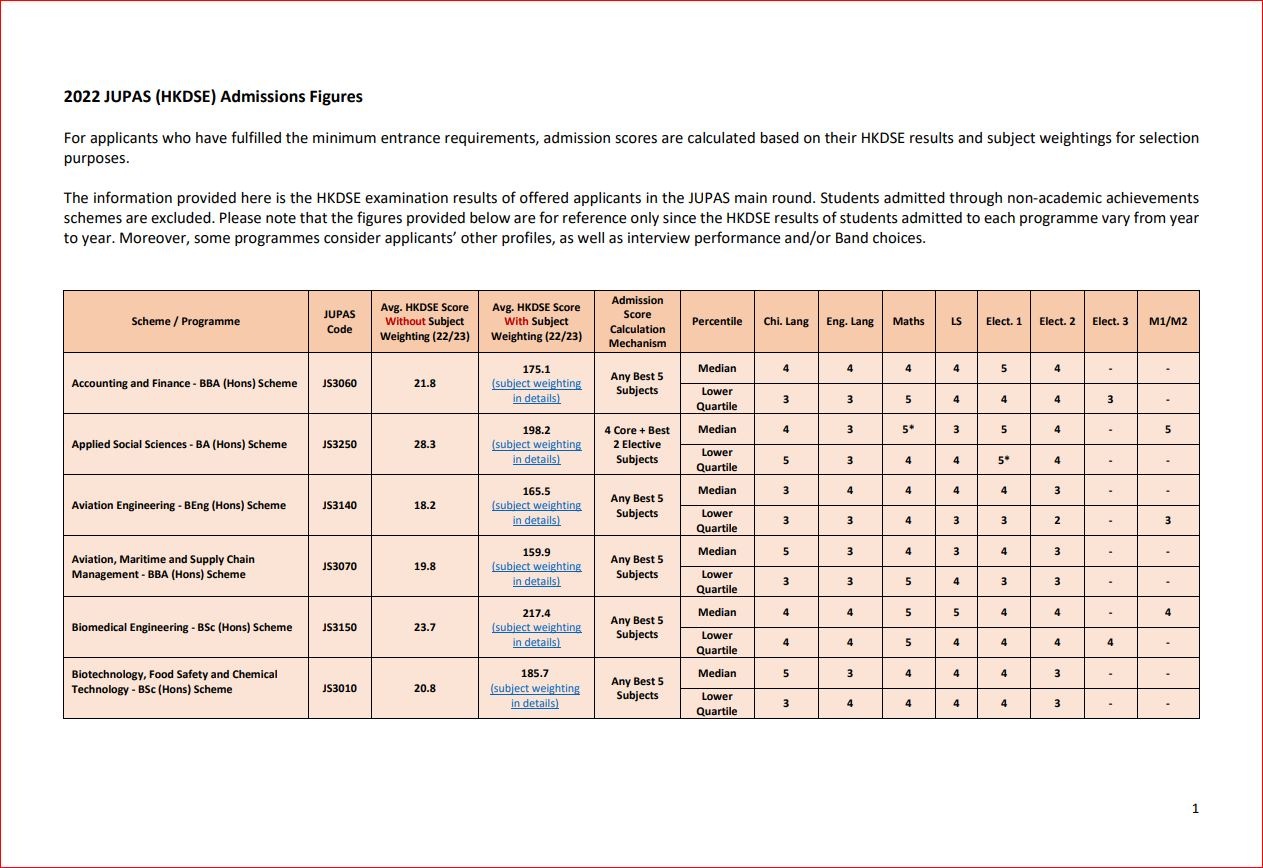Click page number 1 at bottom right

click(x=1195, y=809)
